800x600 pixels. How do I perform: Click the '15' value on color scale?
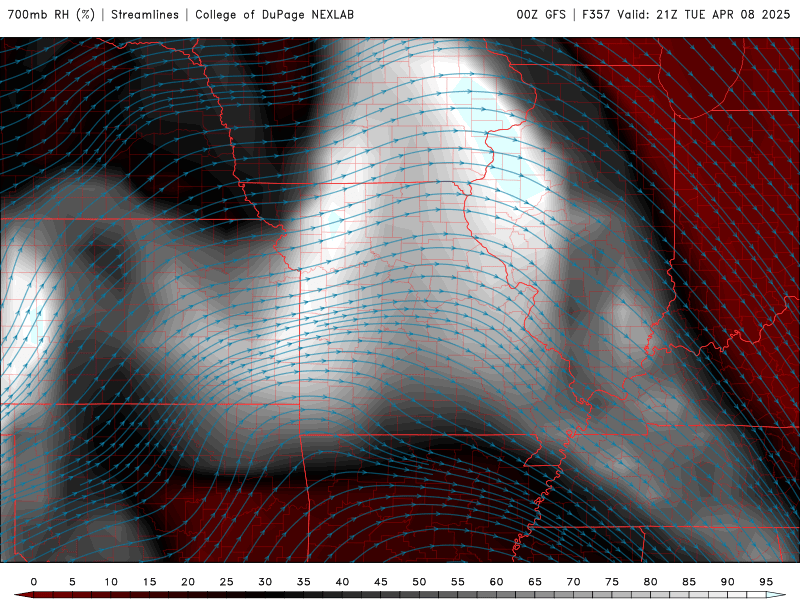click(149, 582)
